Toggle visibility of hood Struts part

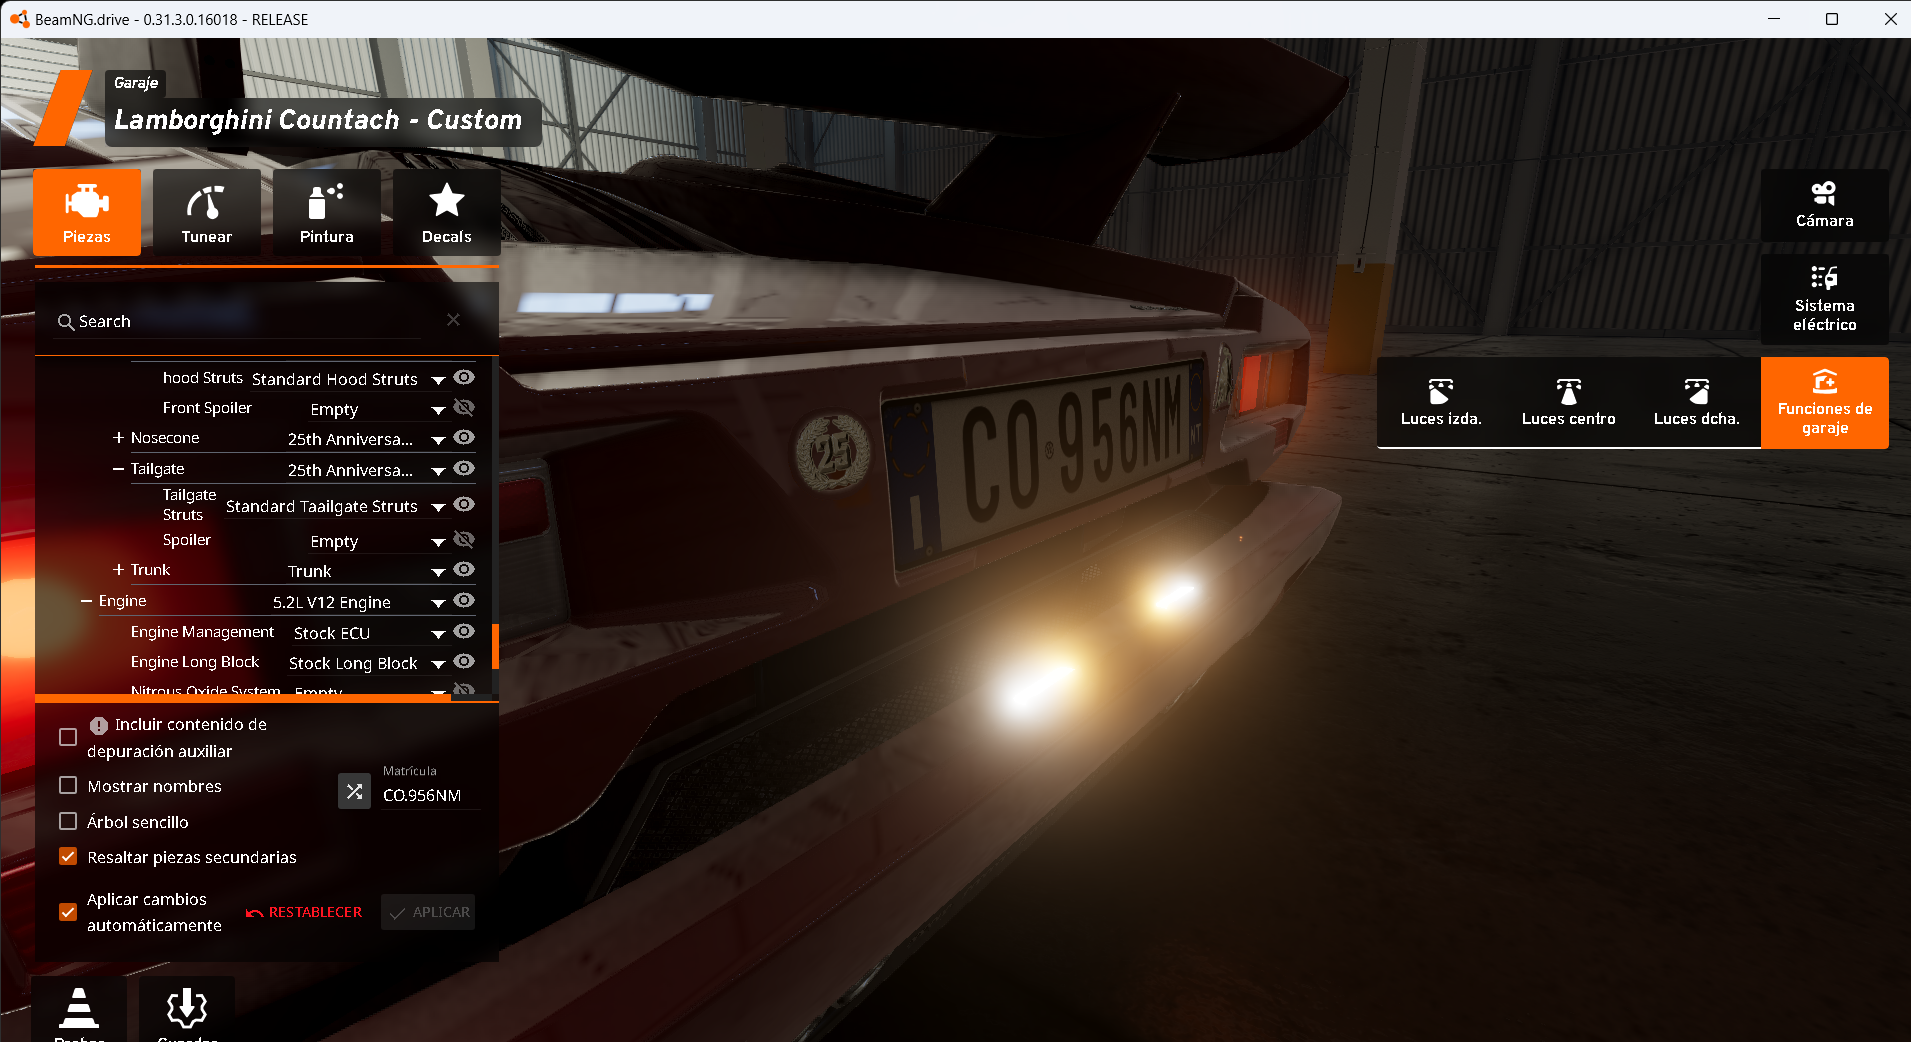pyautogui.click(x=464, y=377)
